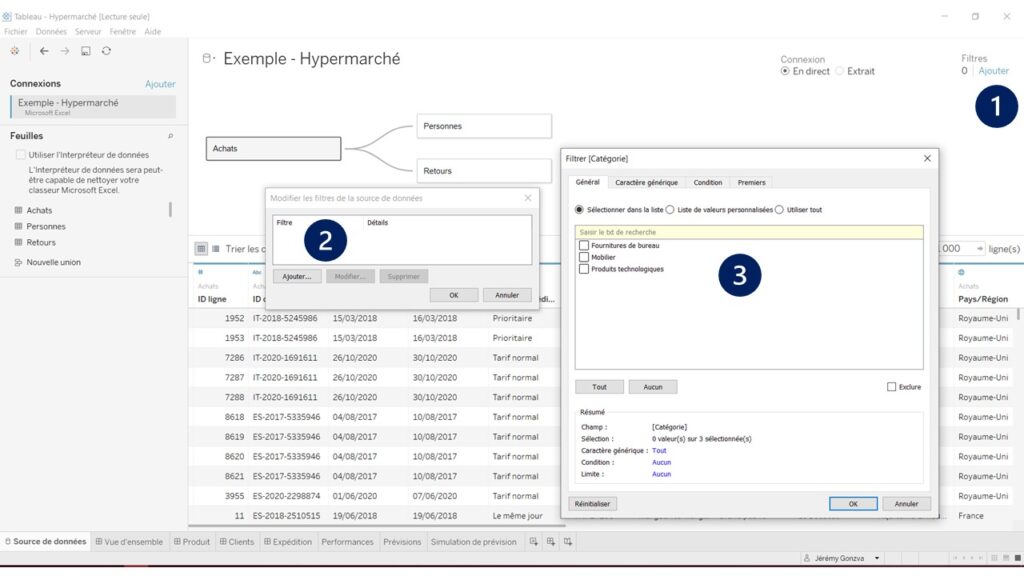The image size is (1024, 576).
Task: Click Ajouter link next to Connexions
Action: coord(160,84)
